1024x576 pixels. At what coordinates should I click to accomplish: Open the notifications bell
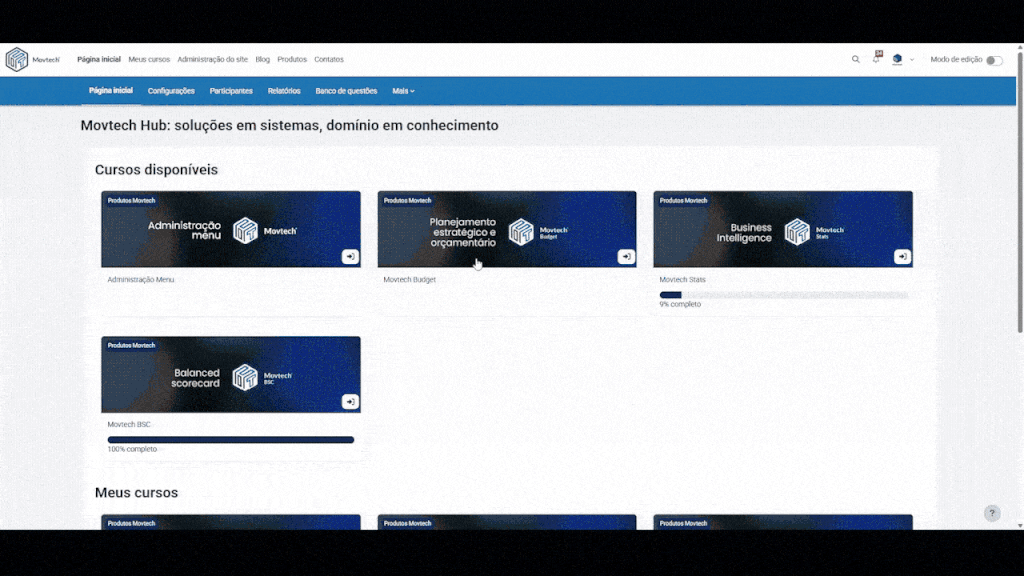[x=876, y=60]
